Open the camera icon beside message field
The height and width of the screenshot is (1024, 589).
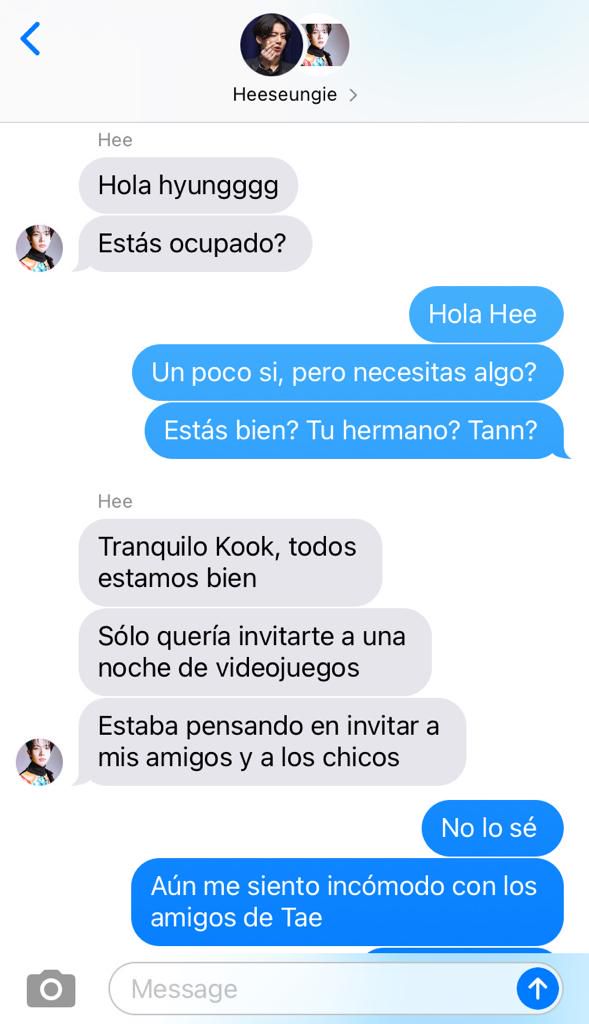(51, 989)
